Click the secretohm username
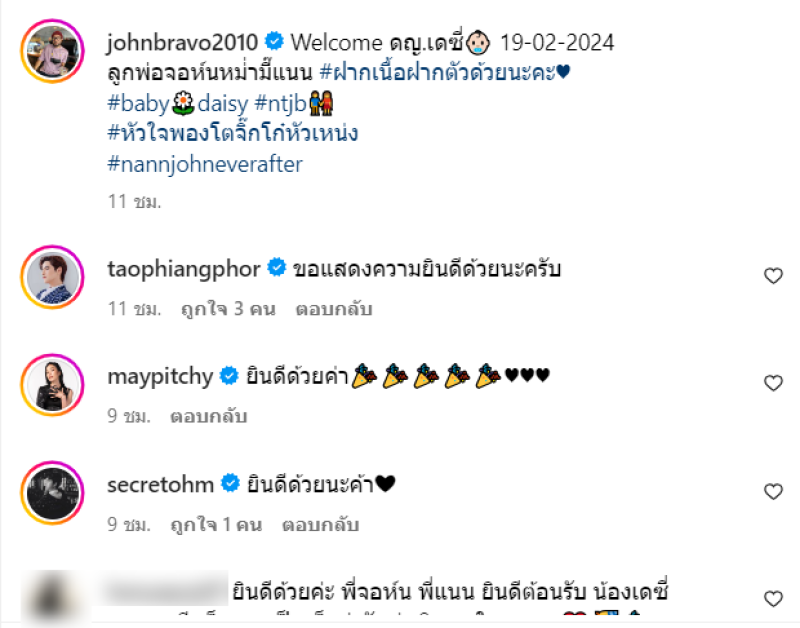The width and height of the screenshot is (800, 628). point(160,485)
